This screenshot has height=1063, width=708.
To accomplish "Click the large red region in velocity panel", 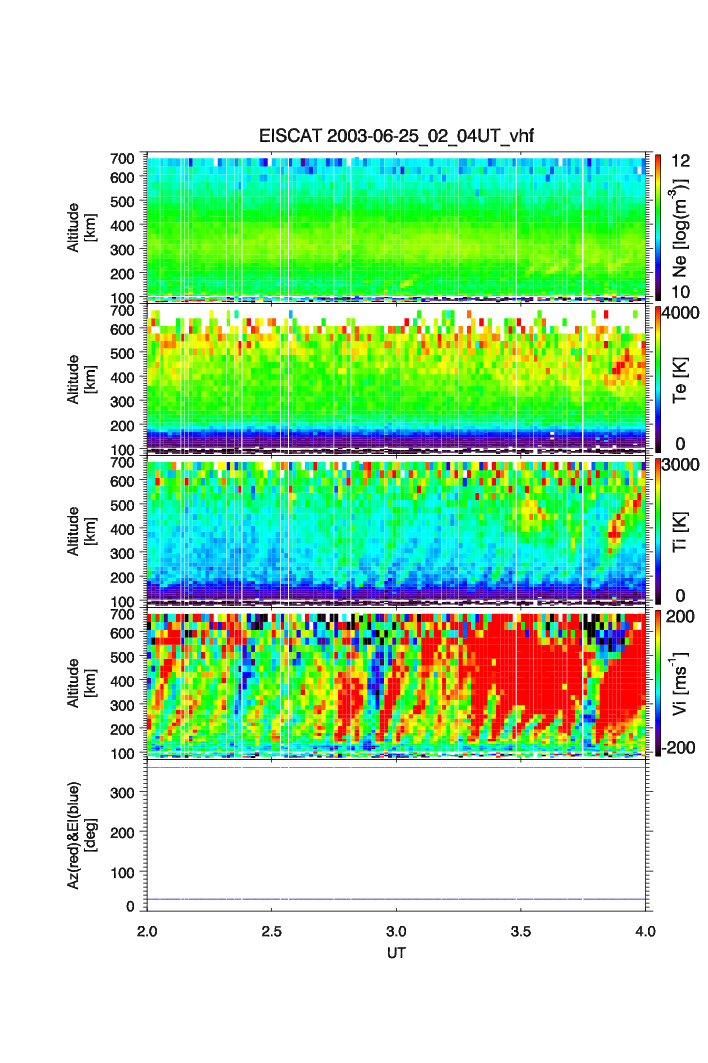I will coord(520,680).
